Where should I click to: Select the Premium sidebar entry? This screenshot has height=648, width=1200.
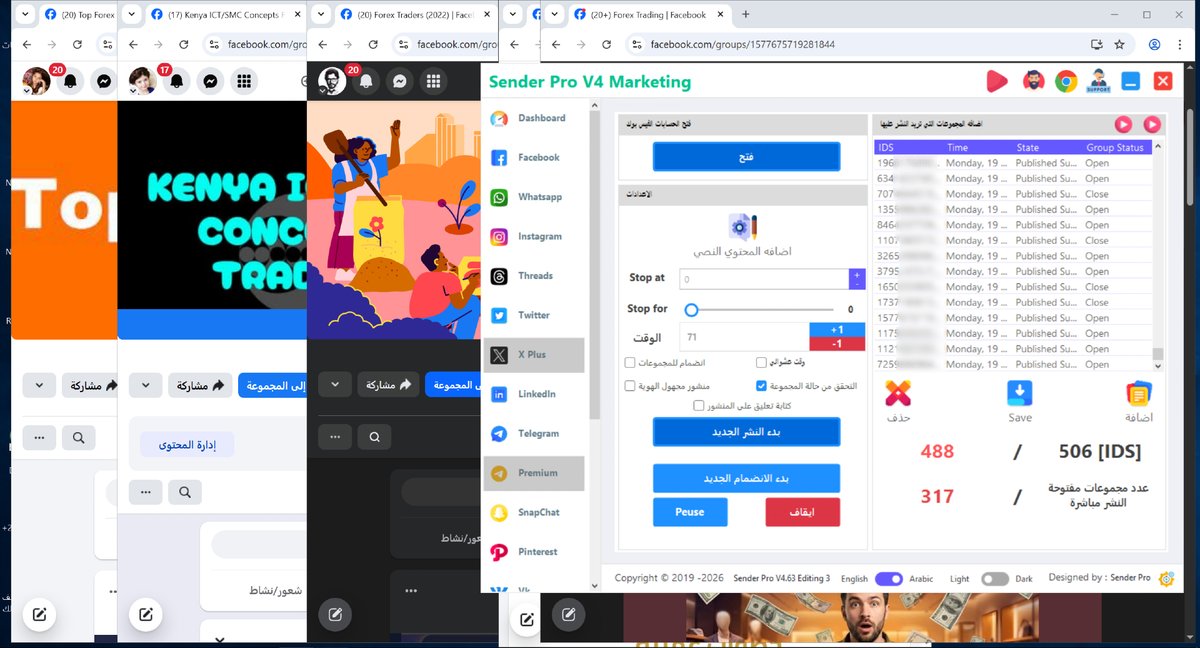click(535, 473)
